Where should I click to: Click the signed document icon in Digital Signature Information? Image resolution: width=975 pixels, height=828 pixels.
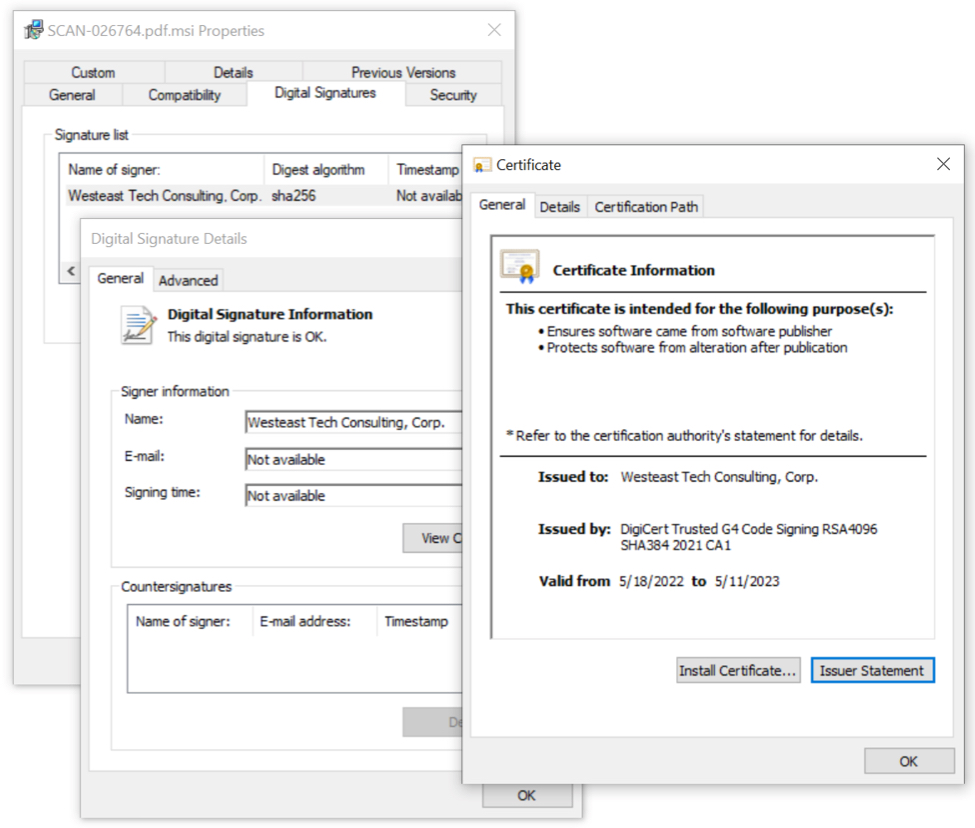click(138, 324)
